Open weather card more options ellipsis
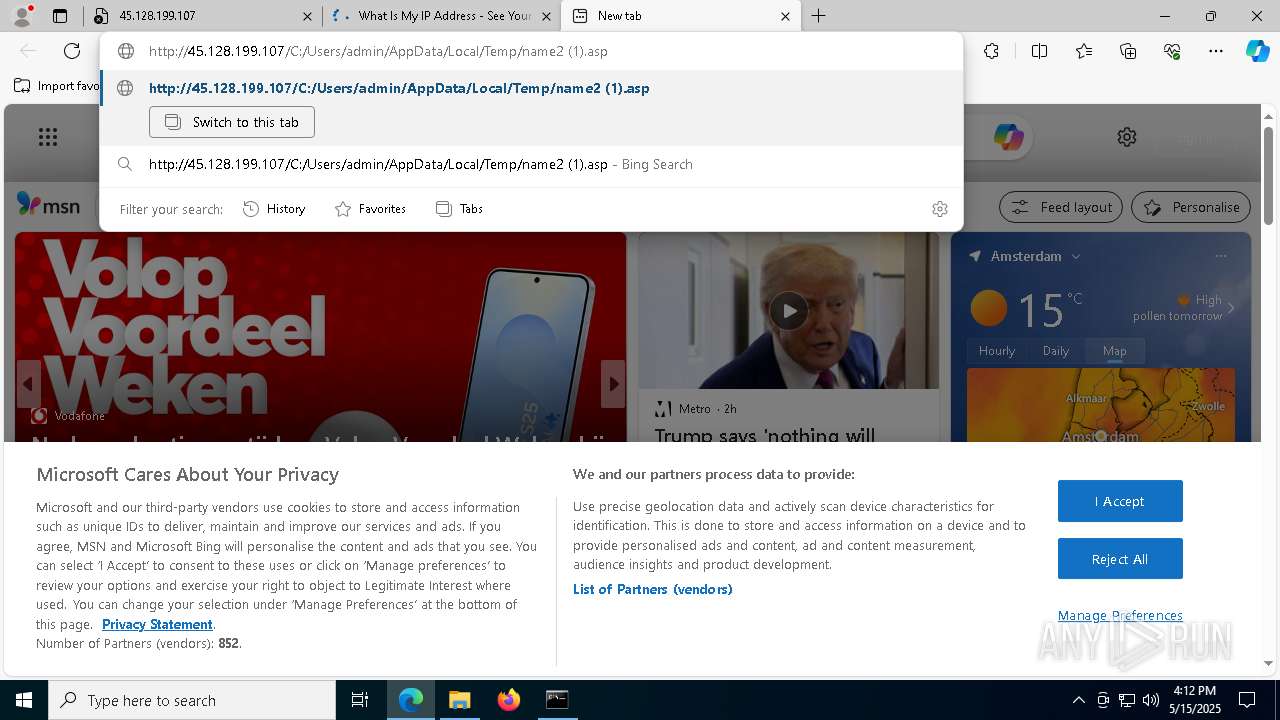Screen dimensions: 1280x720 click(x=1220, y=256)
